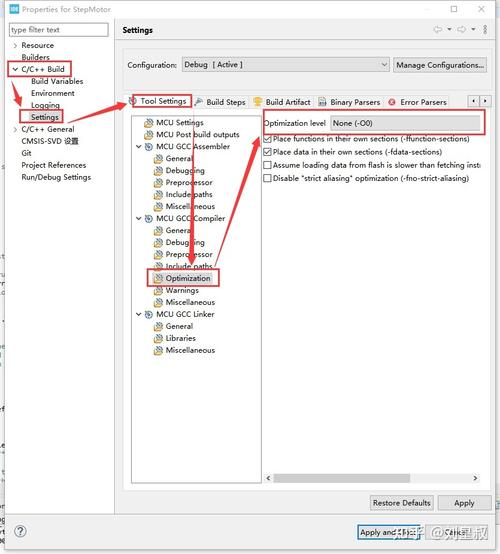The image size is (500, 554).
Task: Click the Error Parsers red icon
Action: click(x=392, y=102)
